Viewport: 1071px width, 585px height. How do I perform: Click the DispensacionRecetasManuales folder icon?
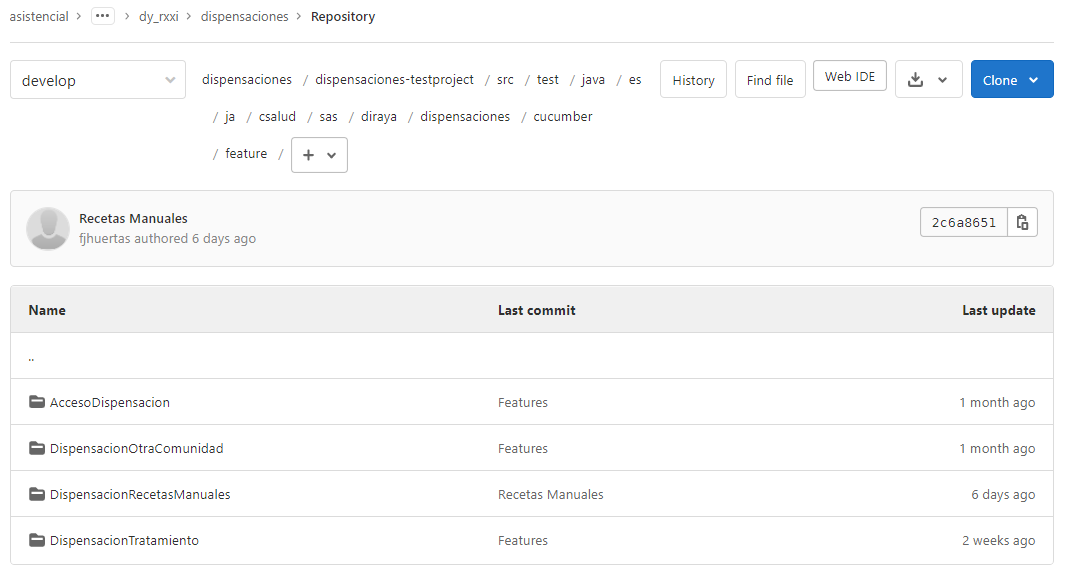tap(37, 494)
